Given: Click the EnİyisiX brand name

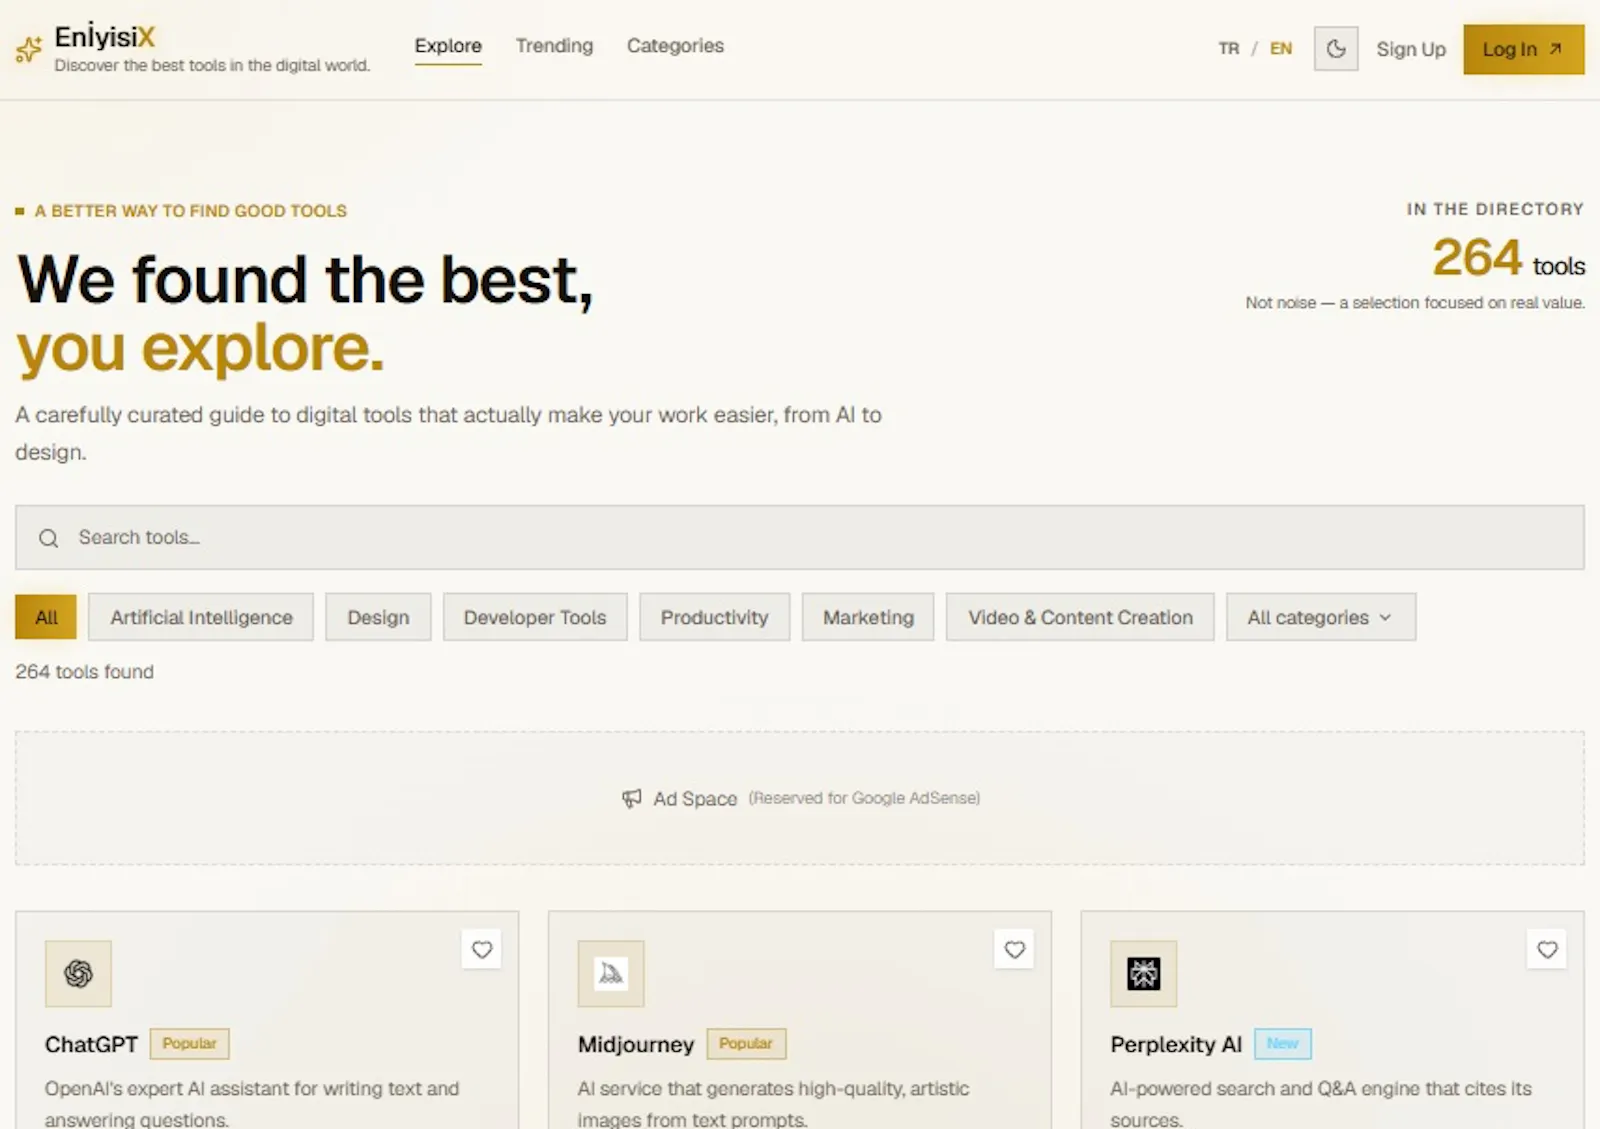Looking at the screenshot, I should [105, 37].
